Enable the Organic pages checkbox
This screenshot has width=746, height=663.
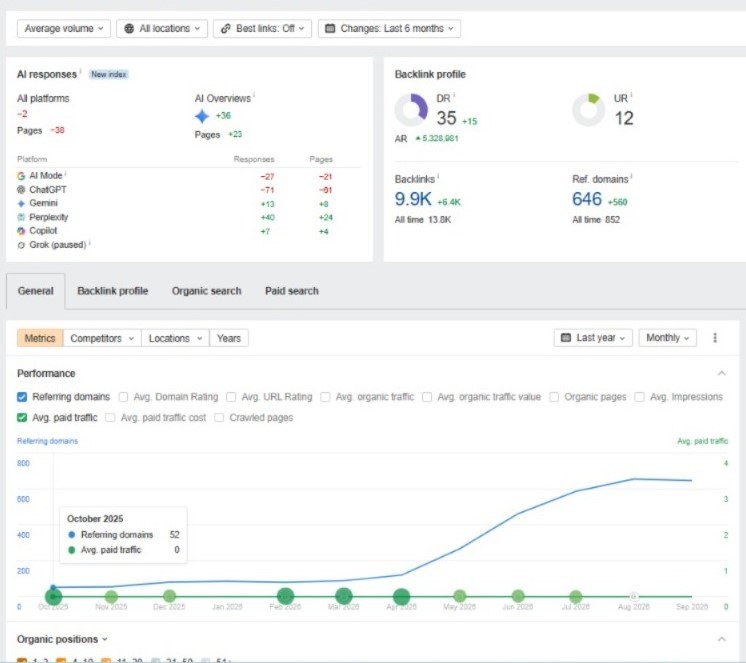click(x=554, y=397)
